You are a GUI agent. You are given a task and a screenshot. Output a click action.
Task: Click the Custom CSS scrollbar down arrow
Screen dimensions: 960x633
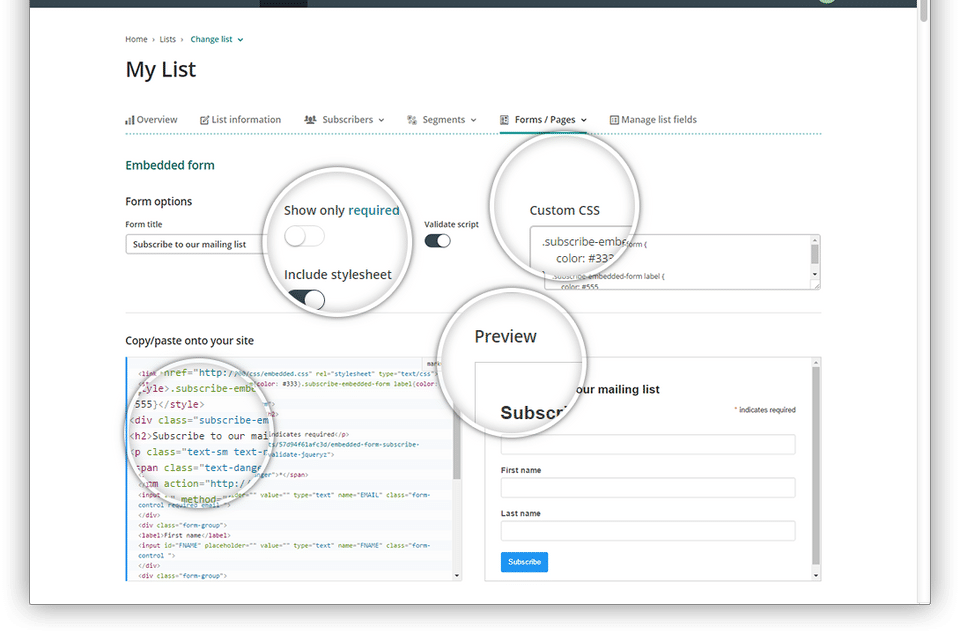(x=815, y=274)
